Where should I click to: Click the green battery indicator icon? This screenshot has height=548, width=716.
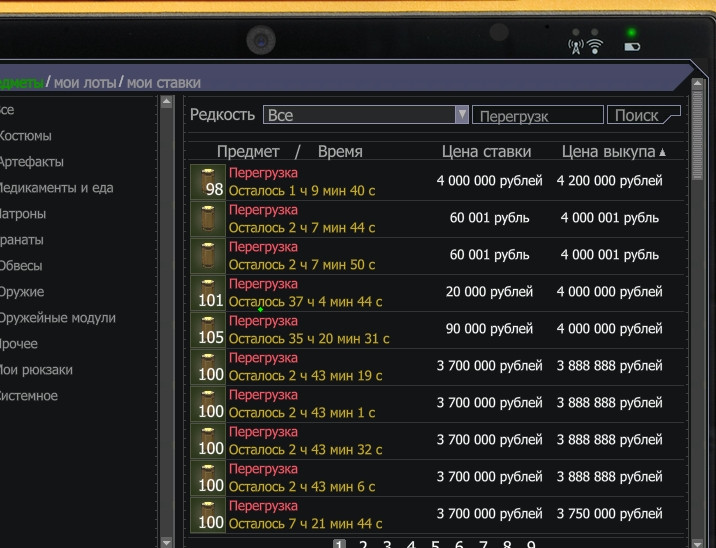click(631, 46)
